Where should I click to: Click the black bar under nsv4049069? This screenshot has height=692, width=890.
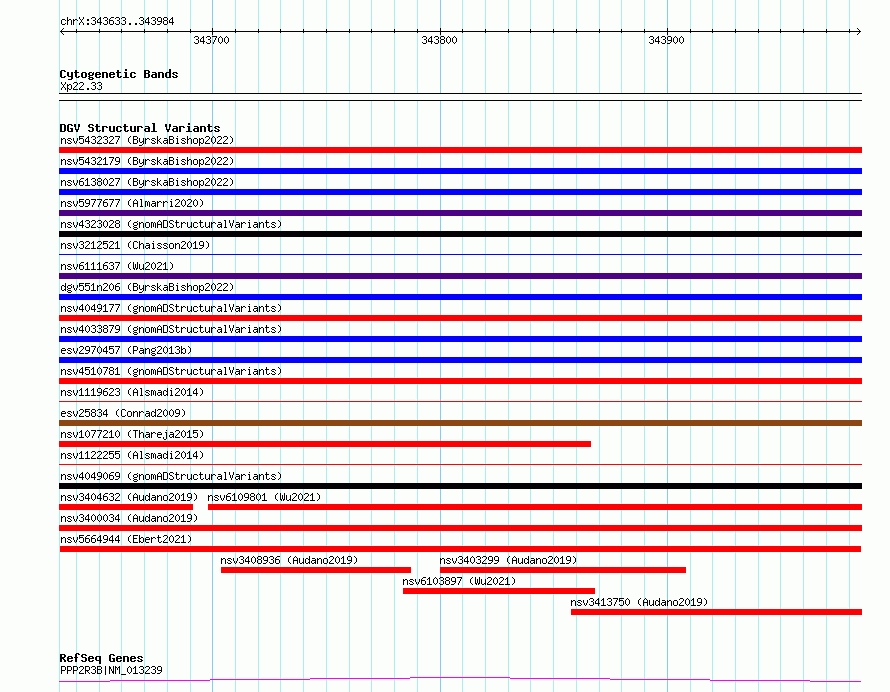[x=460, y=486]
